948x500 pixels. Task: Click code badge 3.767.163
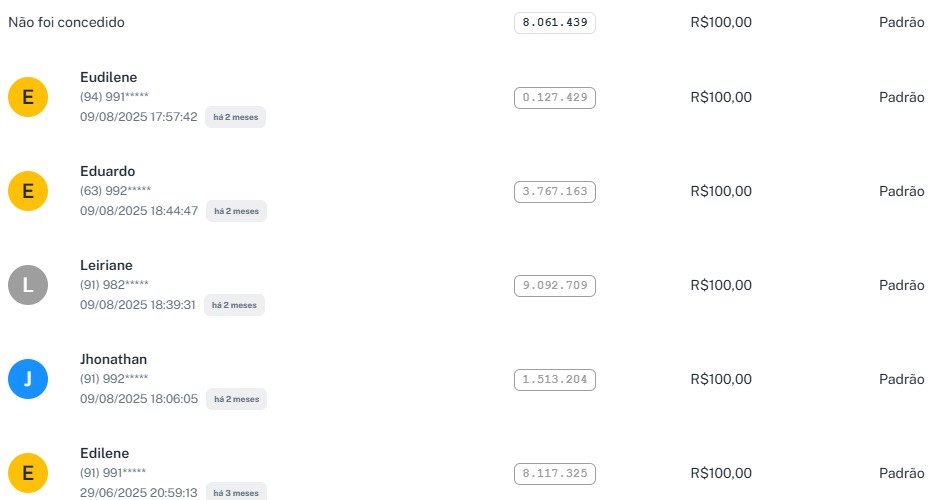pos(554,192)
